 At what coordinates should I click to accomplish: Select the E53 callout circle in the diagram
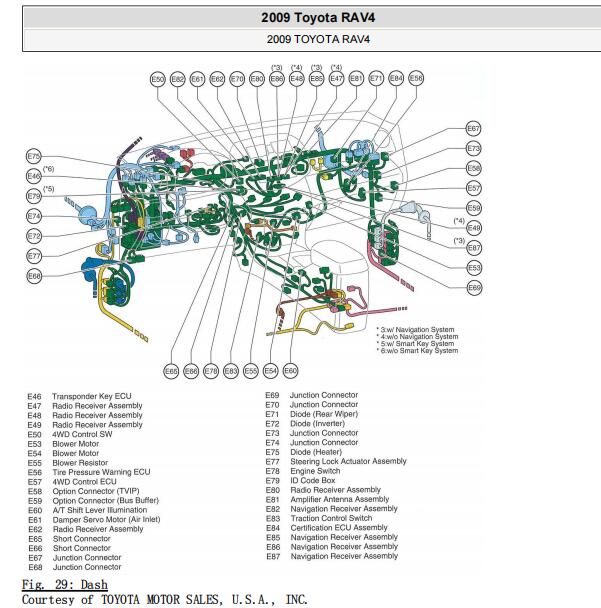[x=474, y=268]
